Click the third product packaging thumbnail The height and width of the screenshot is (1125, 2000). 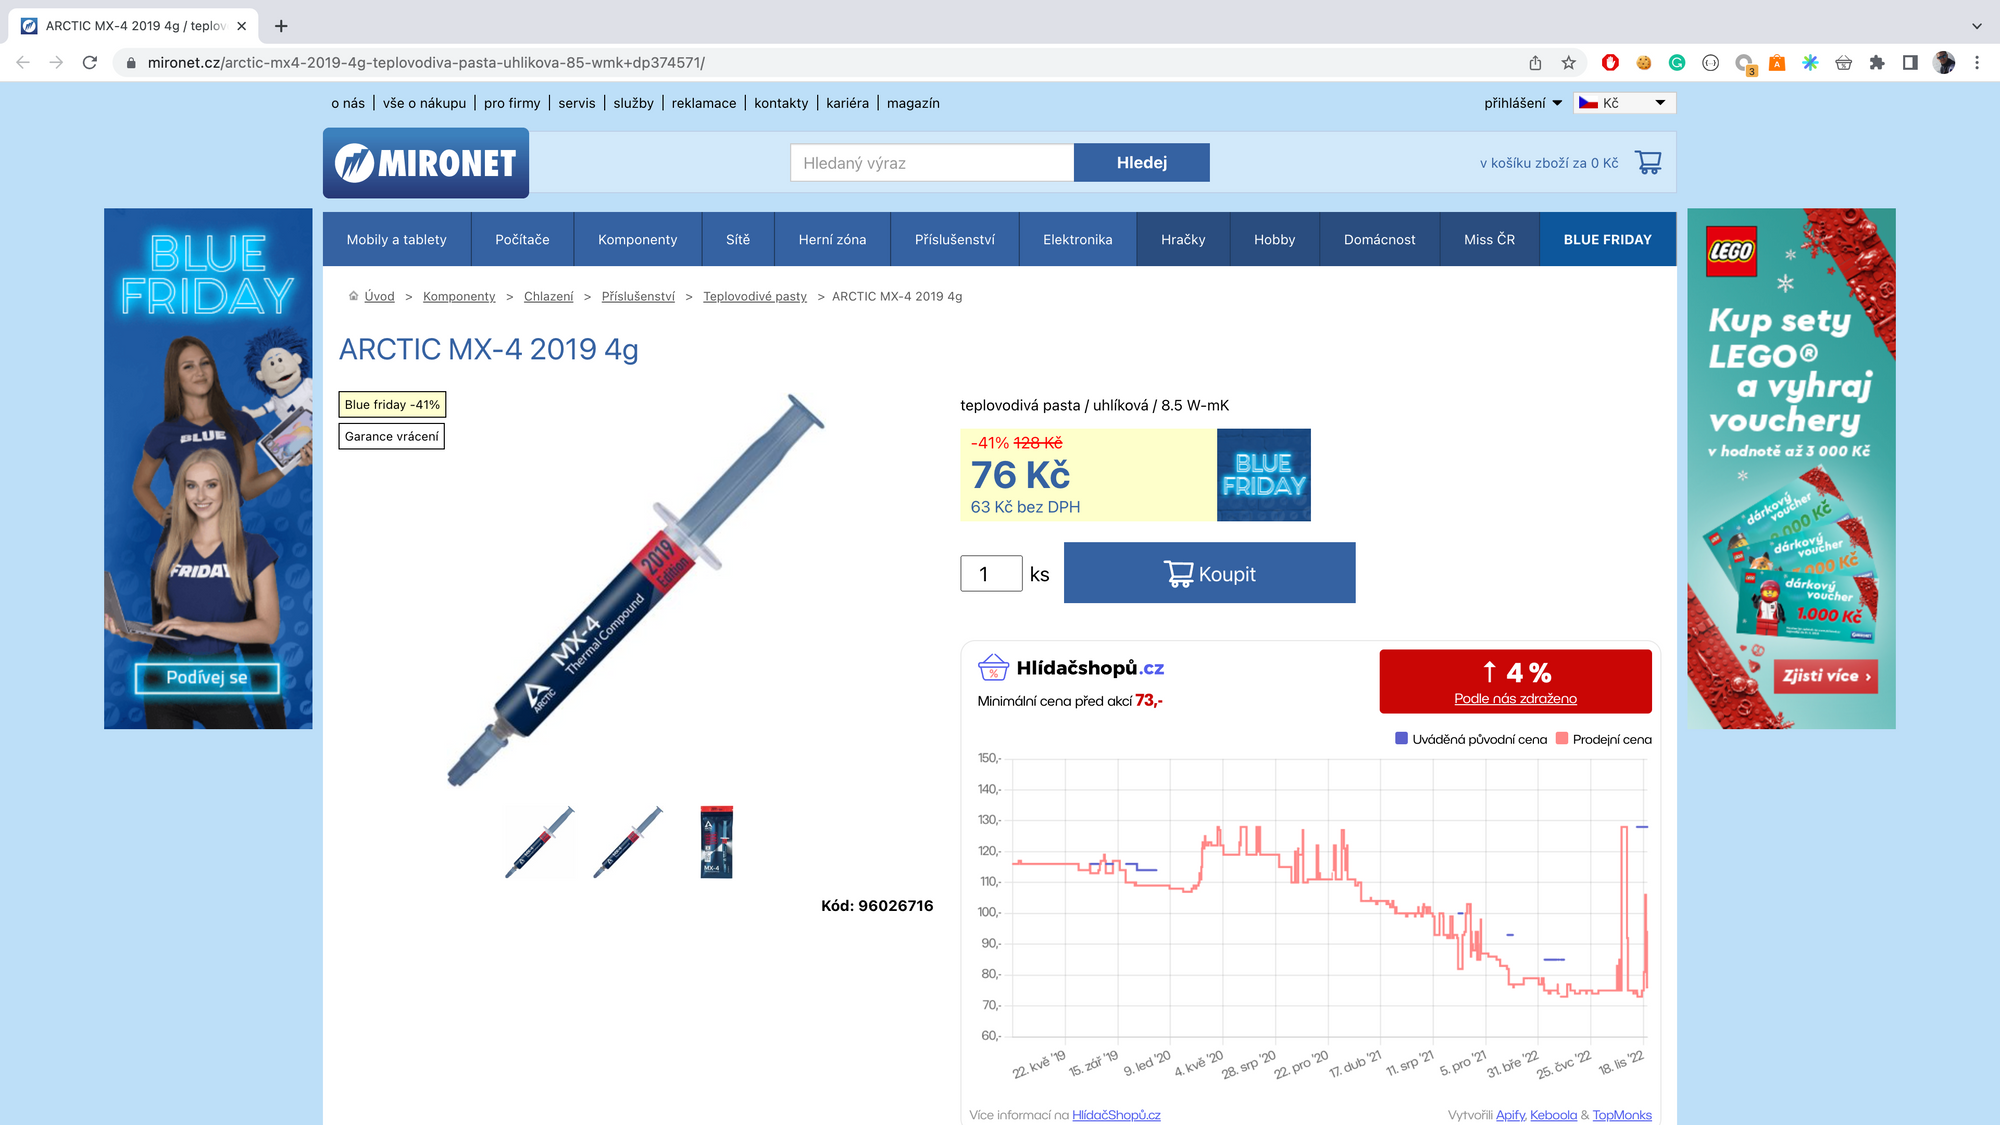[716, 842]
